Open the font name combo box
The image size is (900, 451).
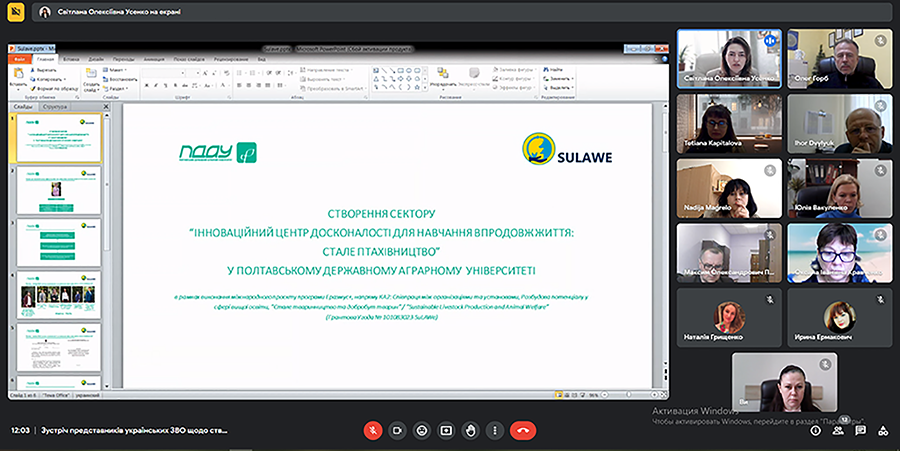[x=164, y=73]
